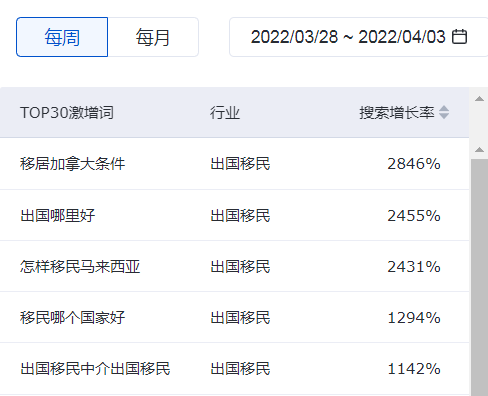
Task: Open keyword 出国移民中介出国移民
Action: tap(95, 369)
